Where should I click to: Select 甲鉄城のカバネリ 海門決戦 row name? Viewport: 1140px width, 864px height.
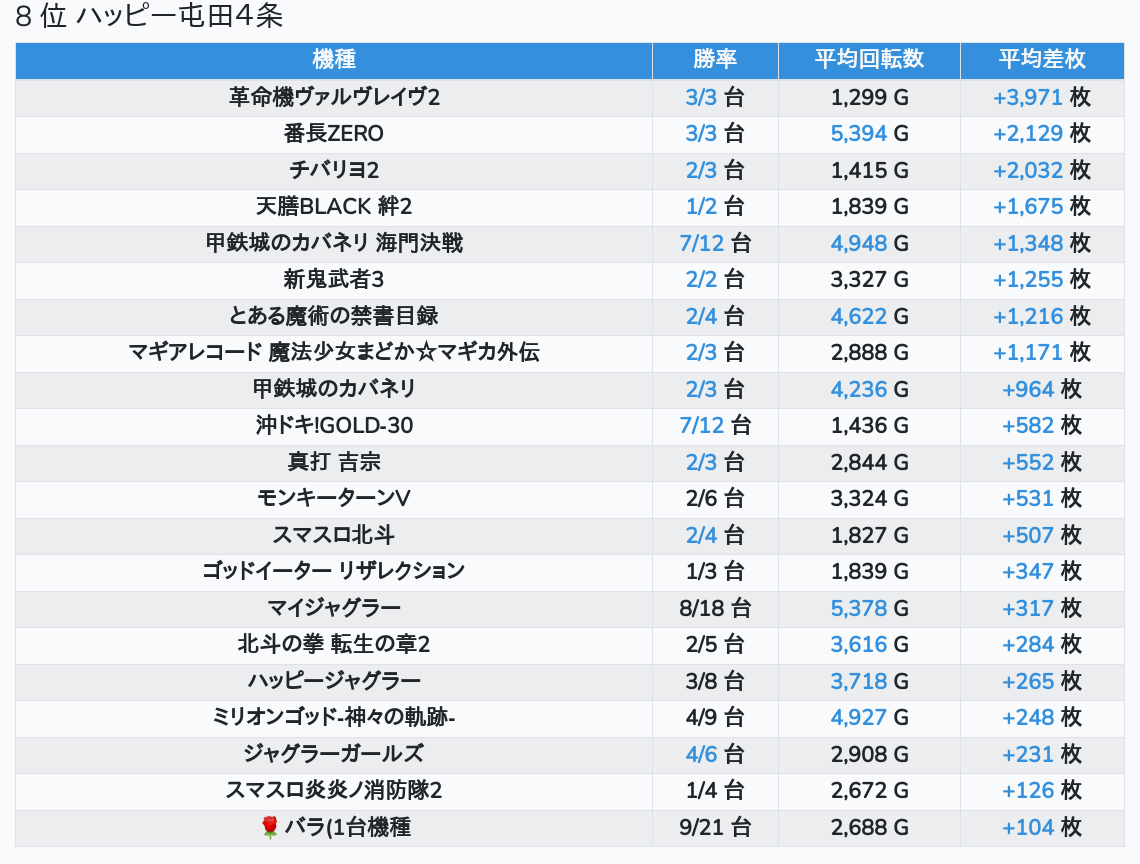coord(334,243)
